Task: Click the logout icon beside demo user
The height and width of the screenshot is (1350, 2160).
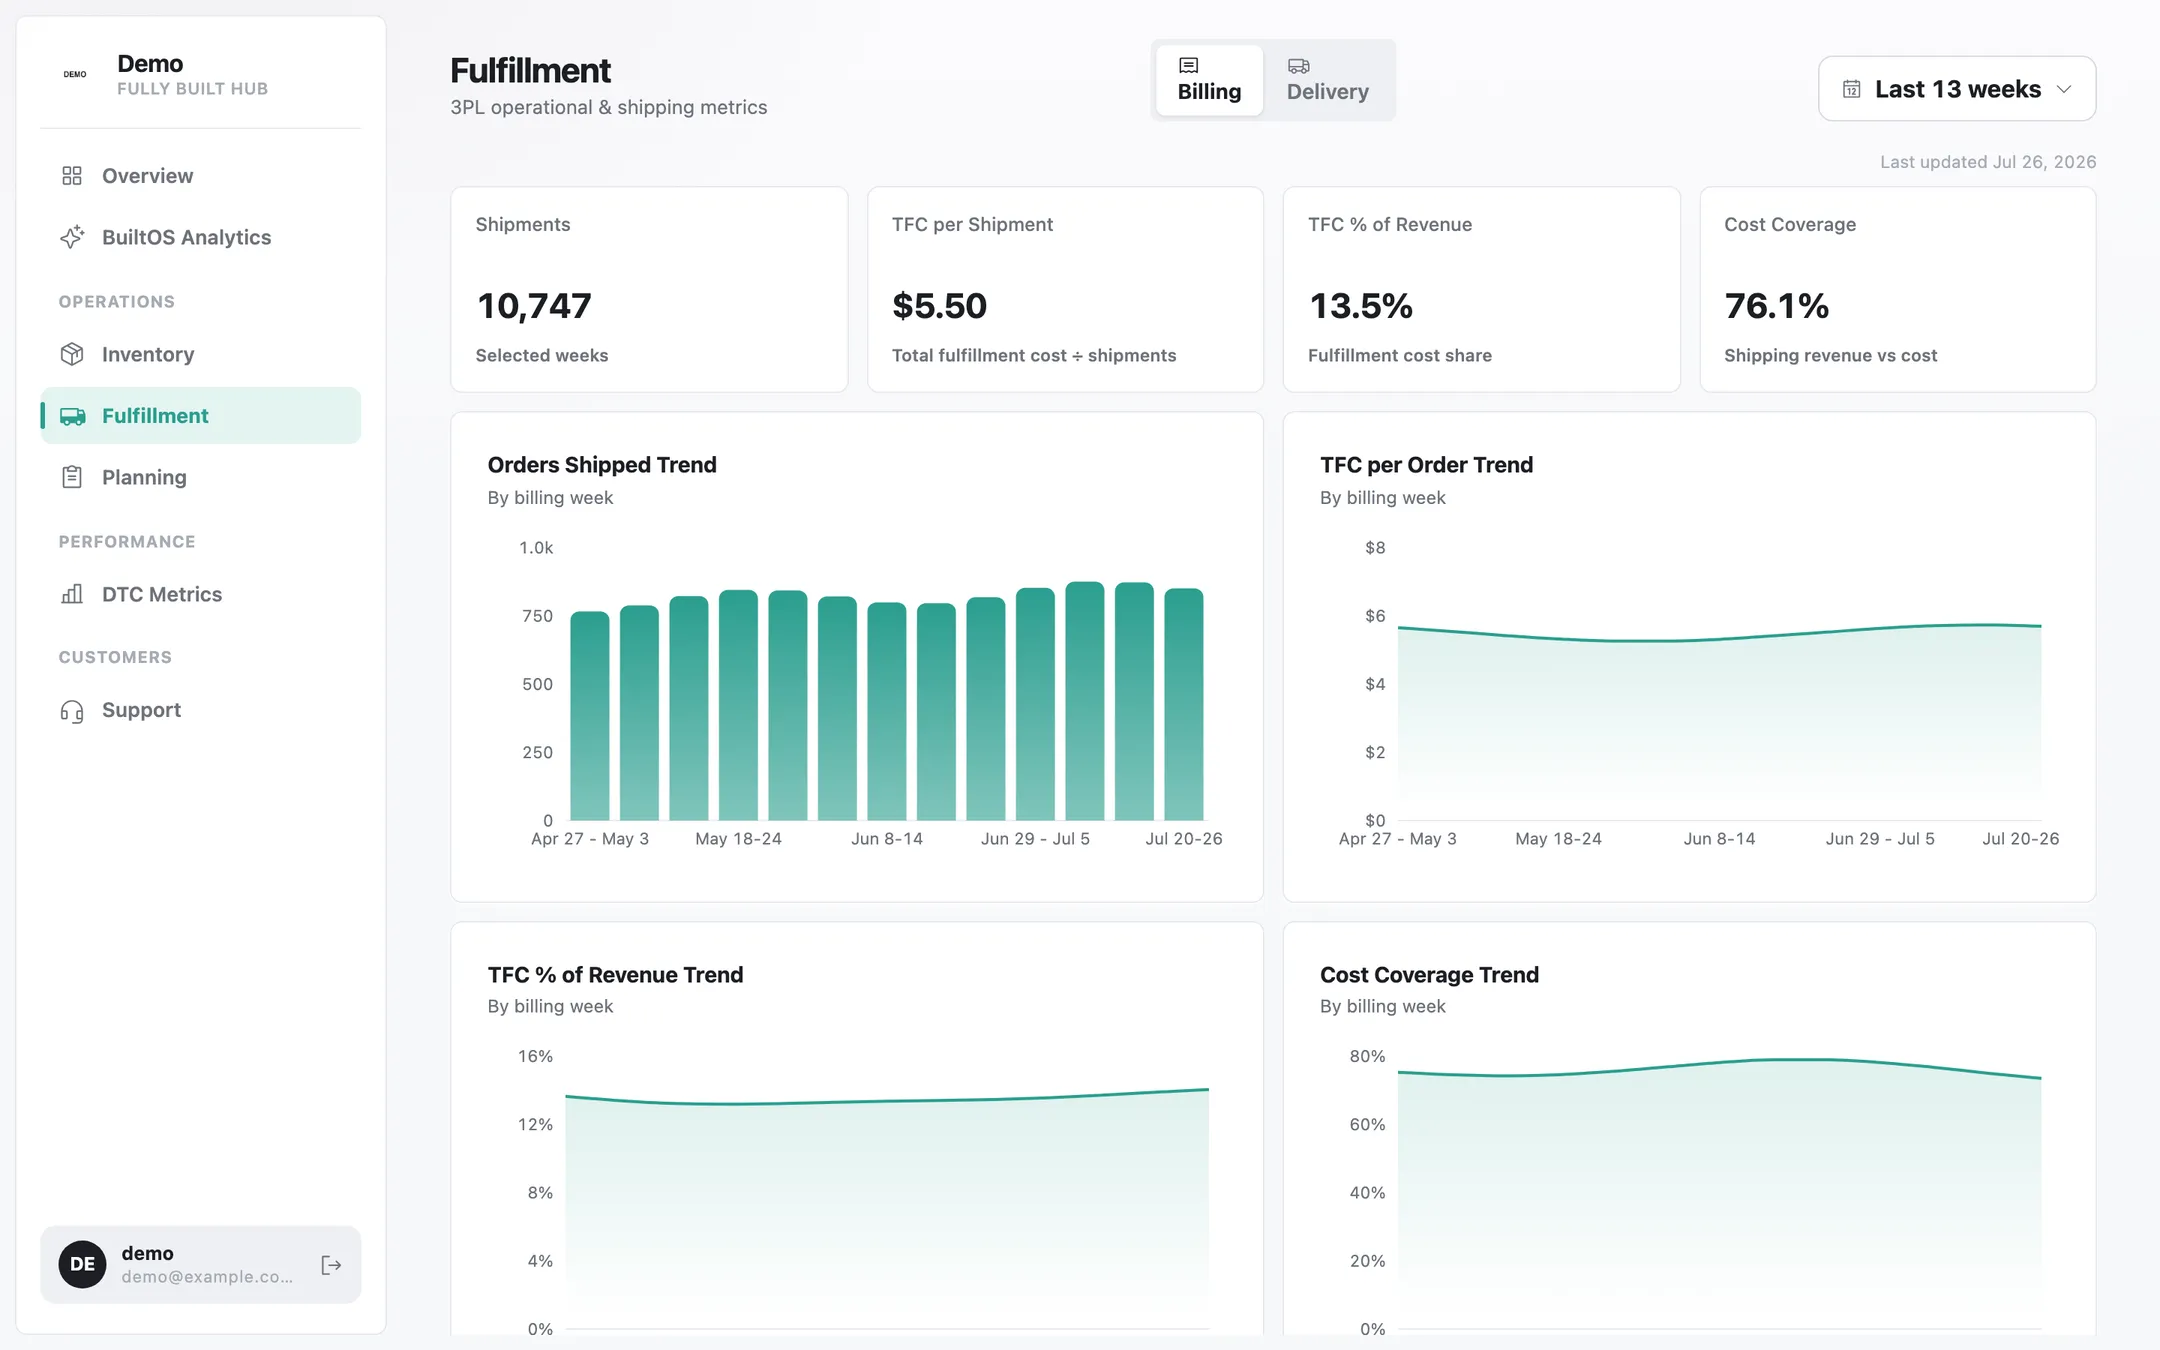Action: point(331,1265)
